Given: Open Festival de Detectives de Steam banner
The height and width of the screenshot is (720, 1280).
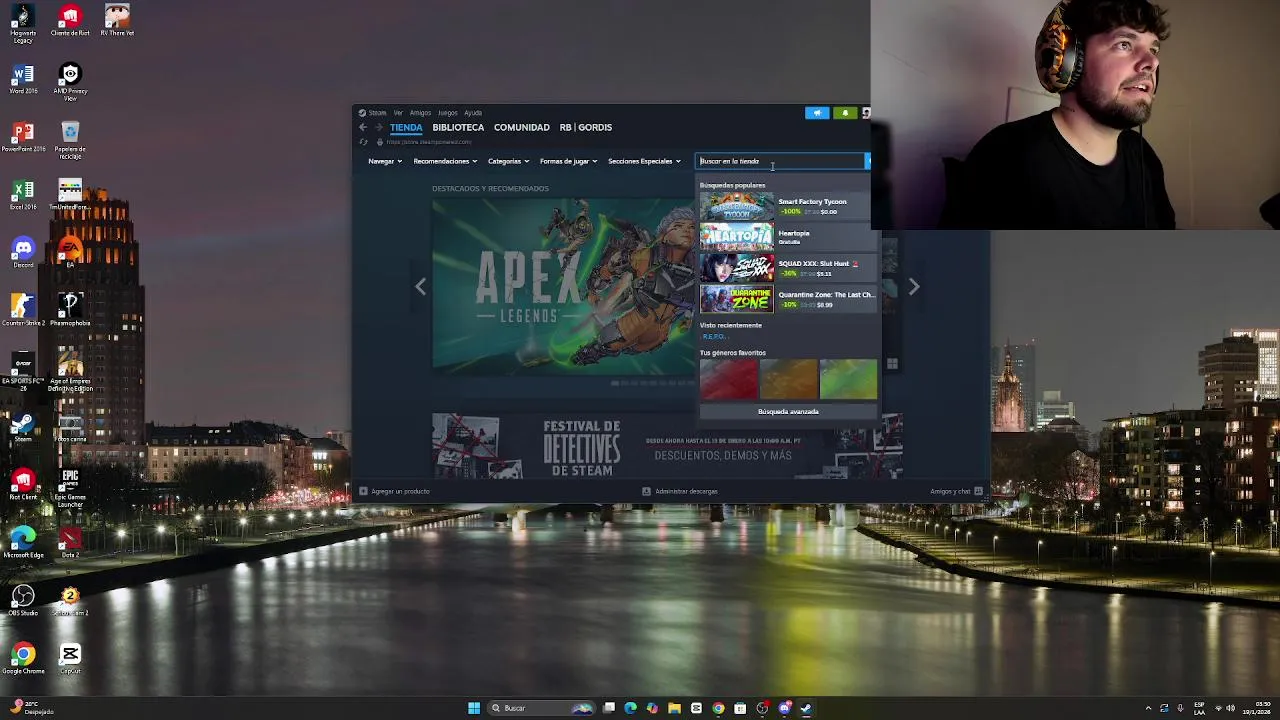Looking at the screenshot, I should (667, 446).
